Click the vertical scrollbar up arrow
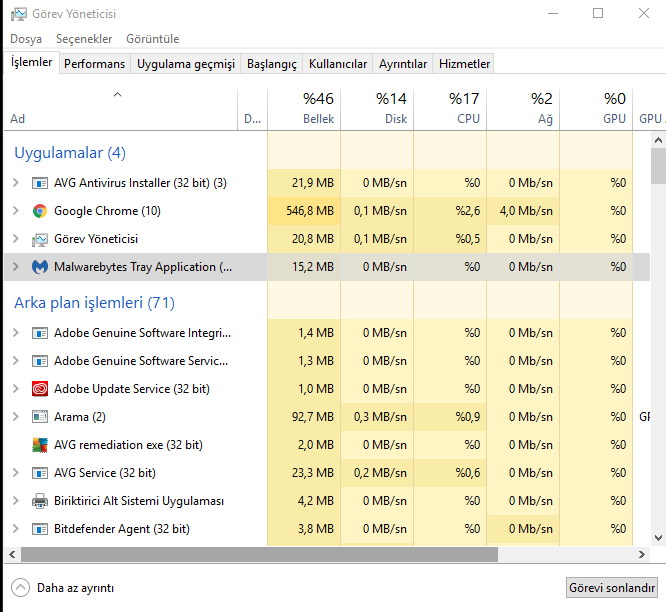The width and height of the screenshot is (666, 612). point(658,140)
